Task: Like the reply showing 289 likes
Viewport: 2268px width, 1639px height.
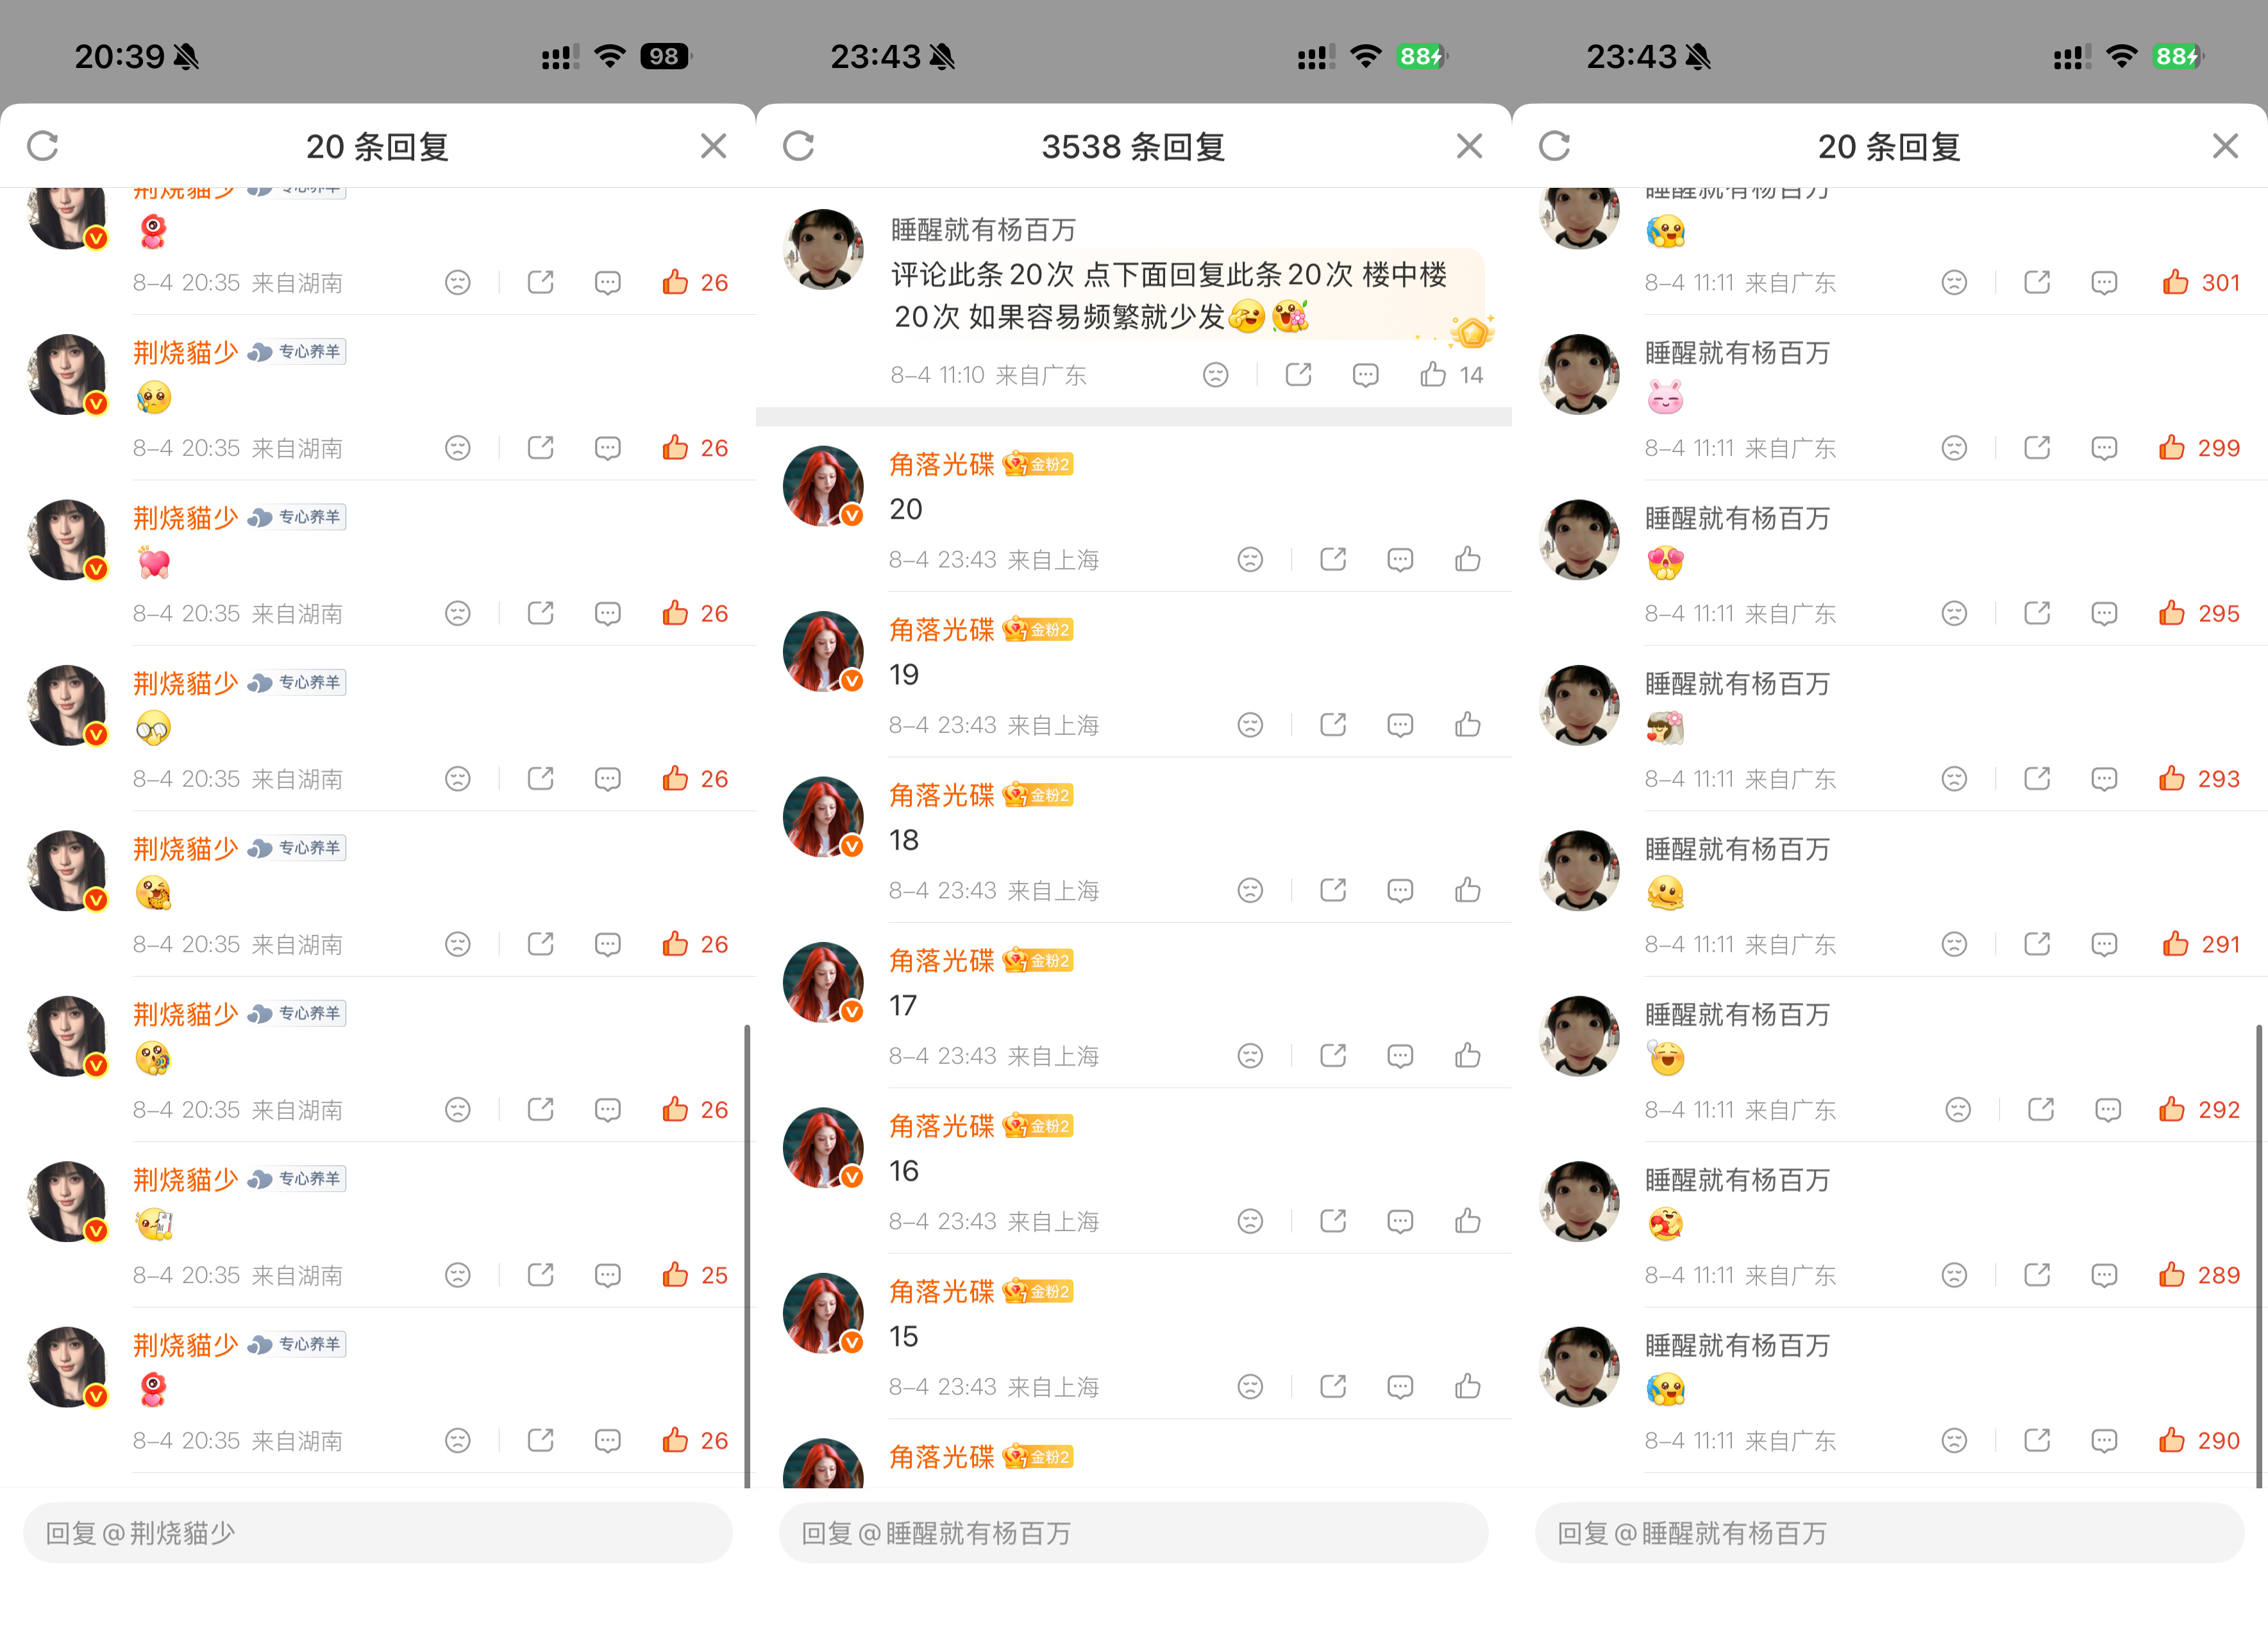Action: pos(2172,1274)
